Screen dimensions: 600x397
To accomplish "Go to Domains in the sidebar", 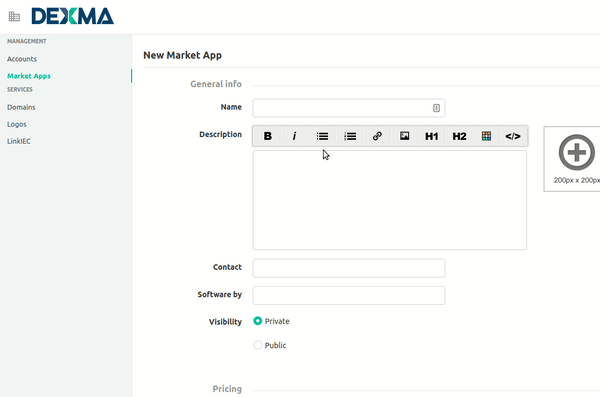I will 21,107.
